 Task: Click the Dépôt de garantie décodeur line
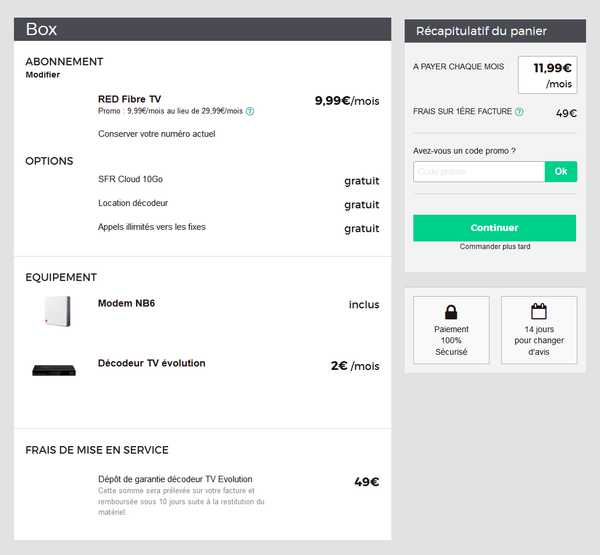(x=175, y=479)
